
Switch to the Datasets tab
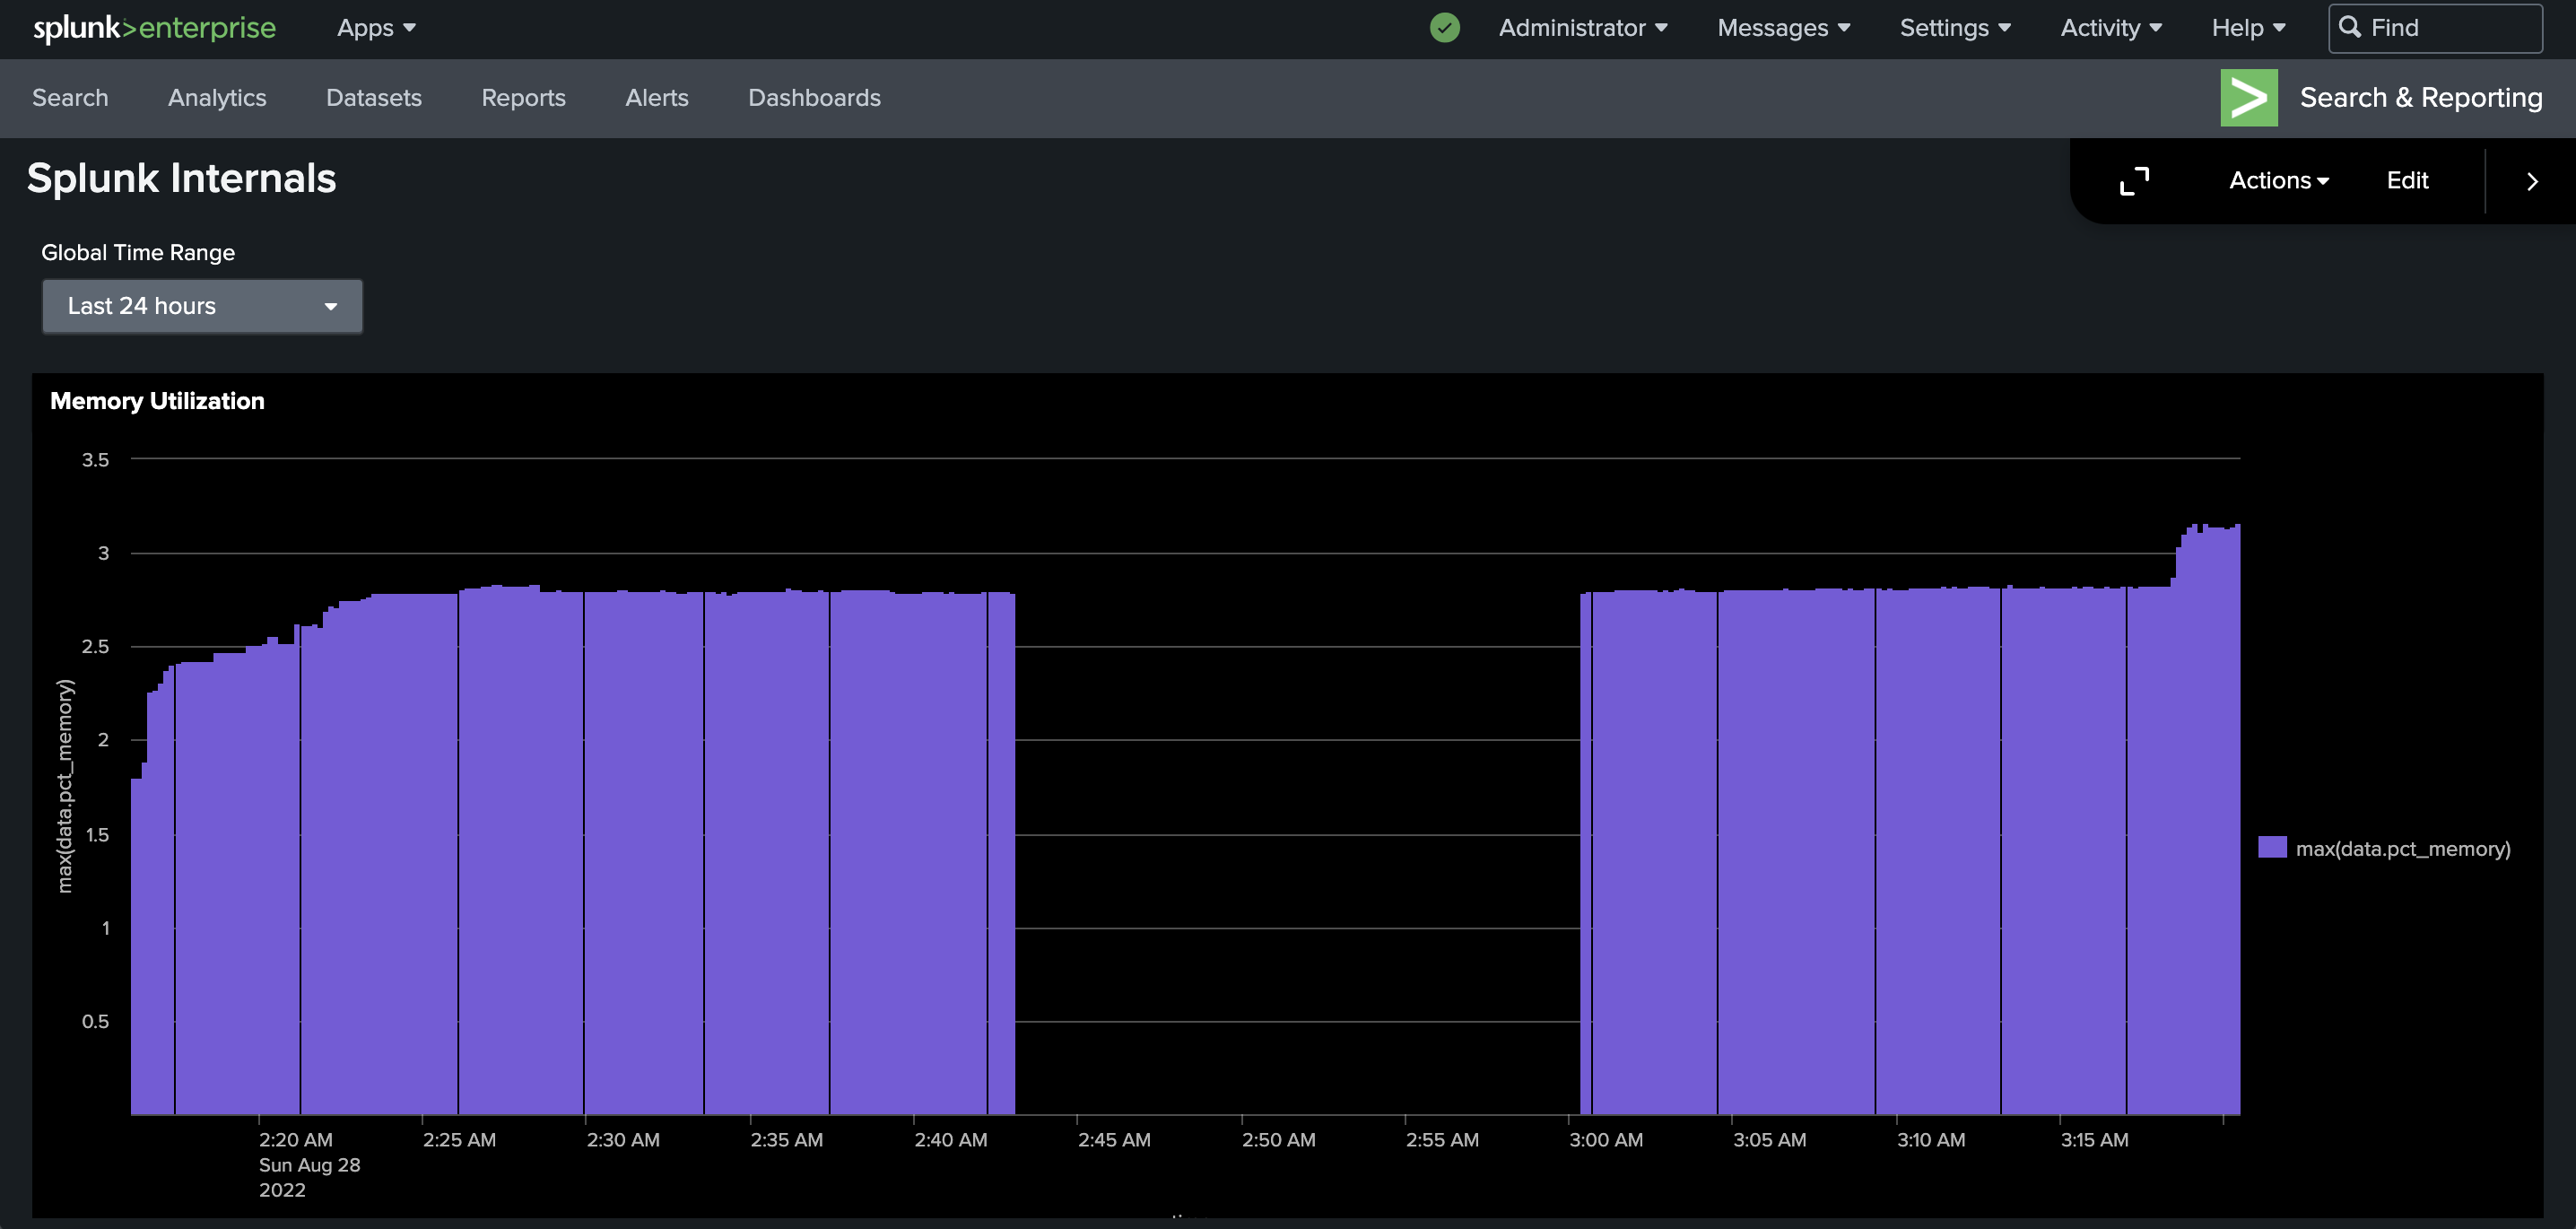tap(374, 98)
